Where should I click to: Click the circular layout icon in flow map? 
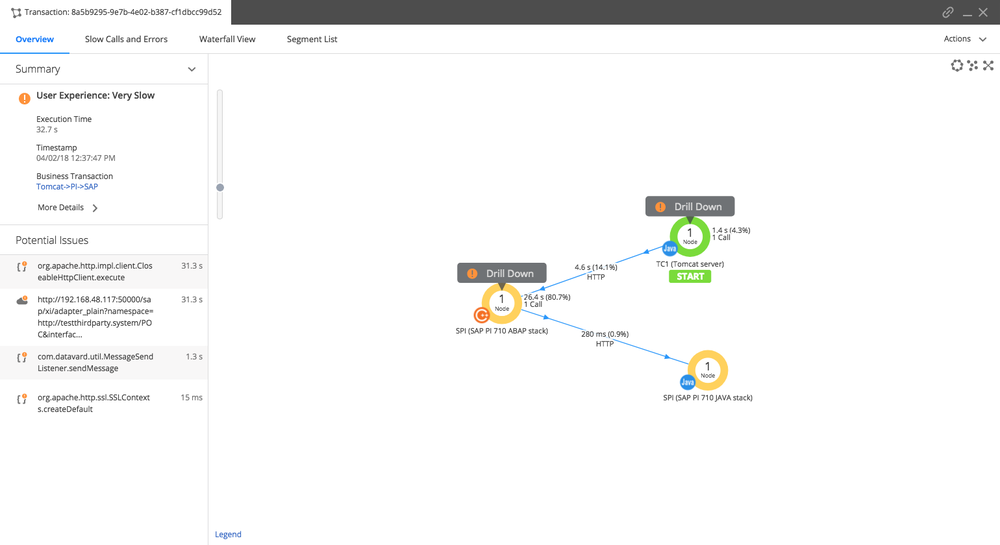click(957, 65)
